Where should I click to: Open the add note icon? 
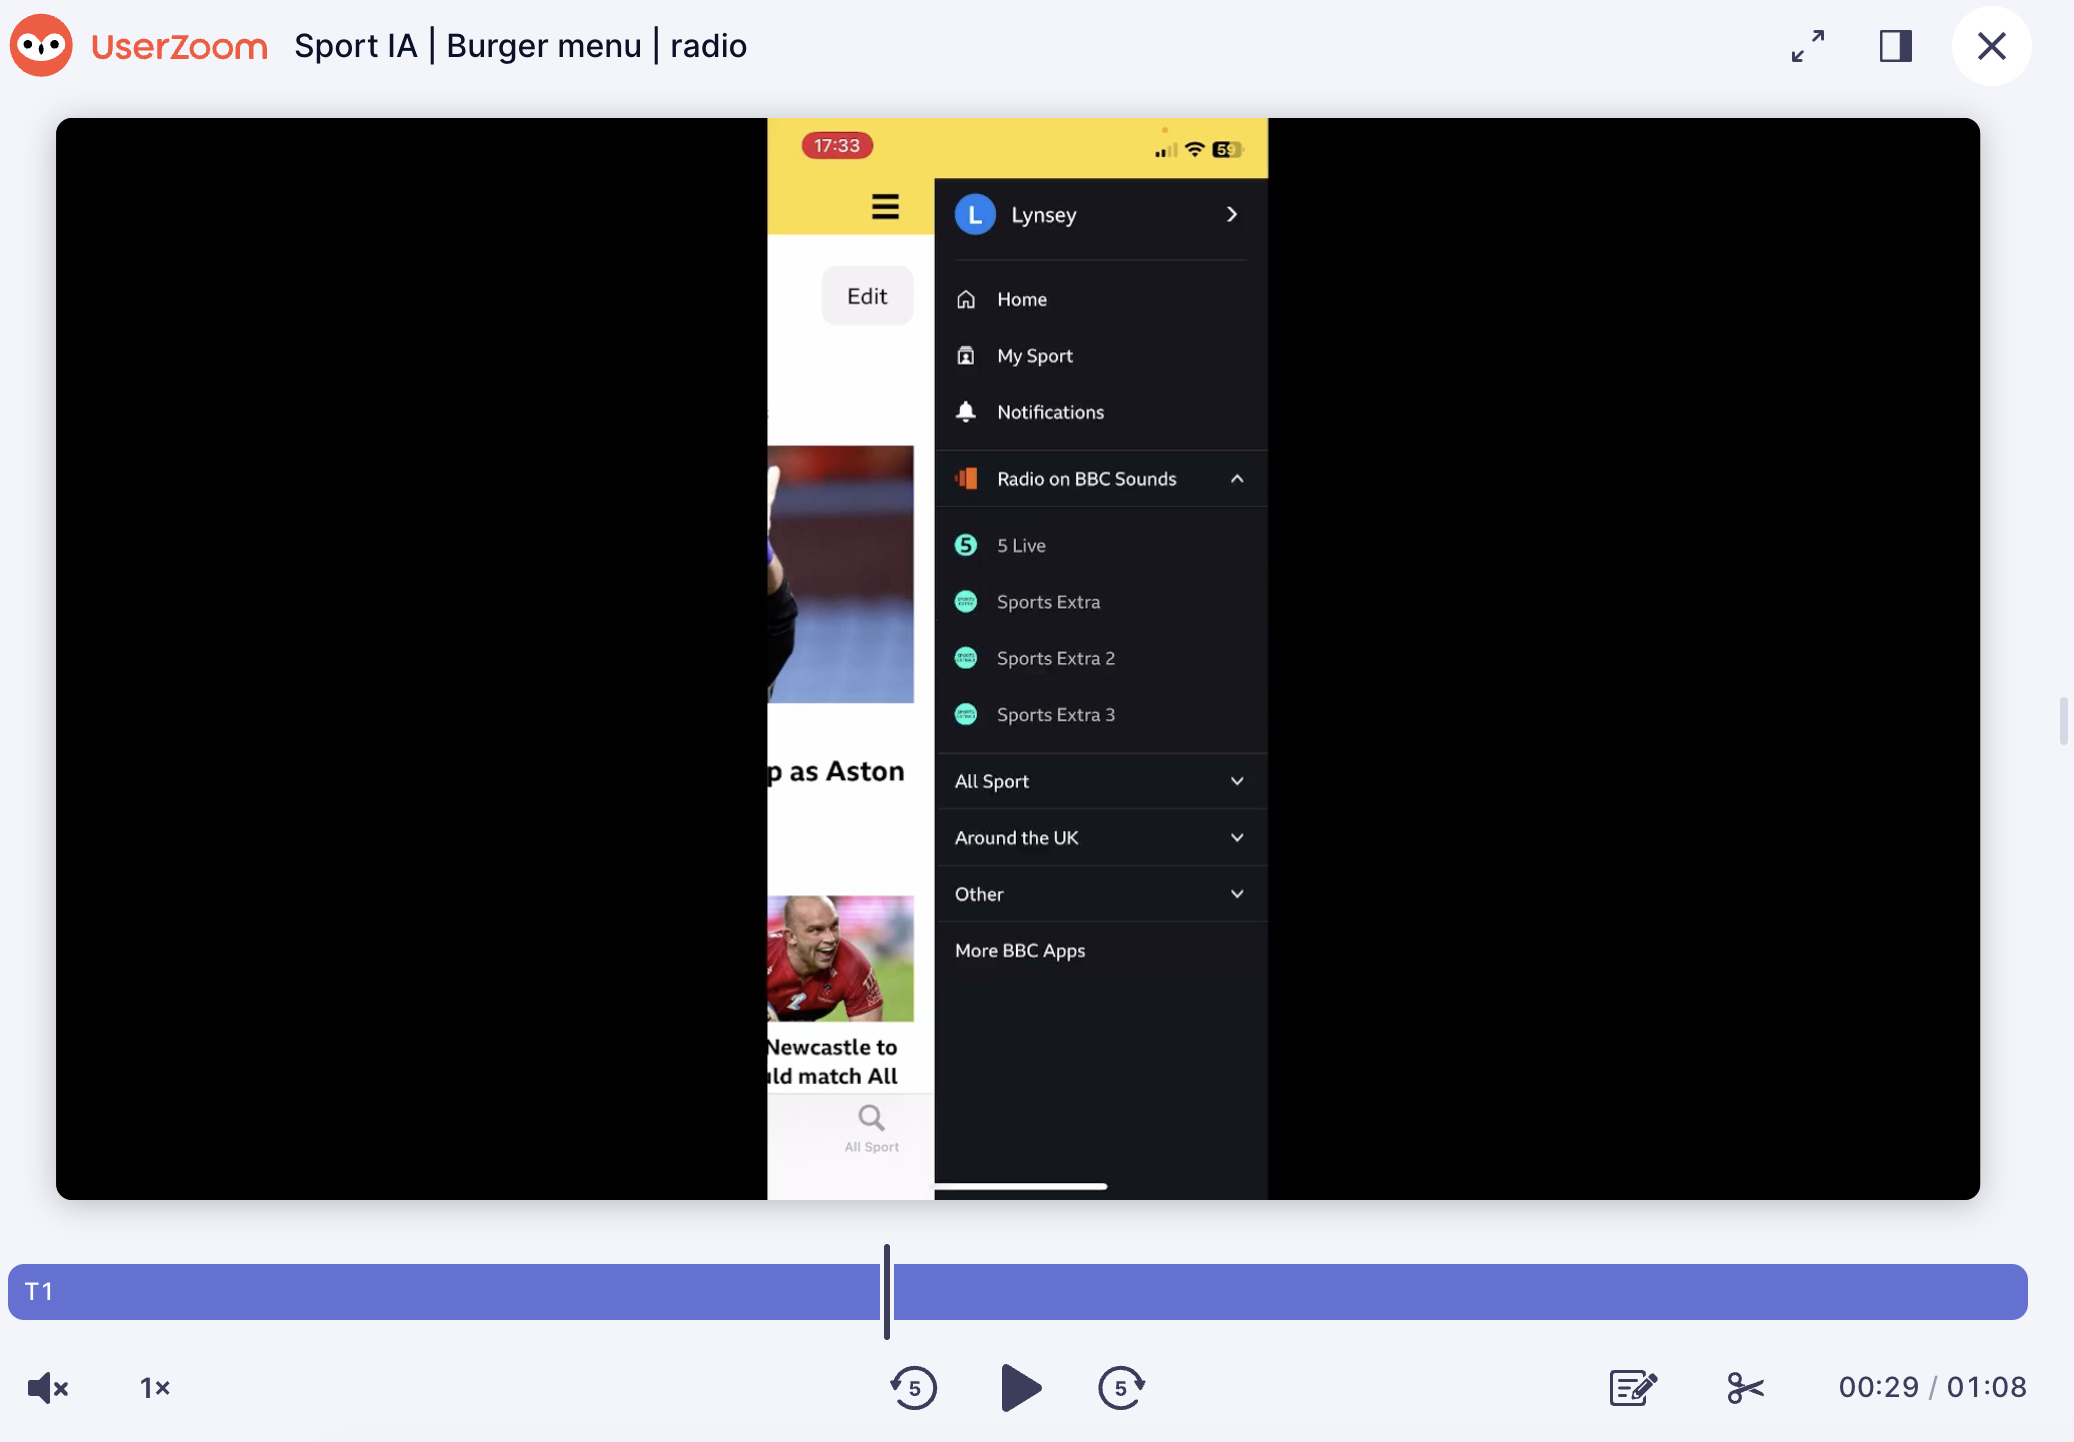click(1633, 1387)
